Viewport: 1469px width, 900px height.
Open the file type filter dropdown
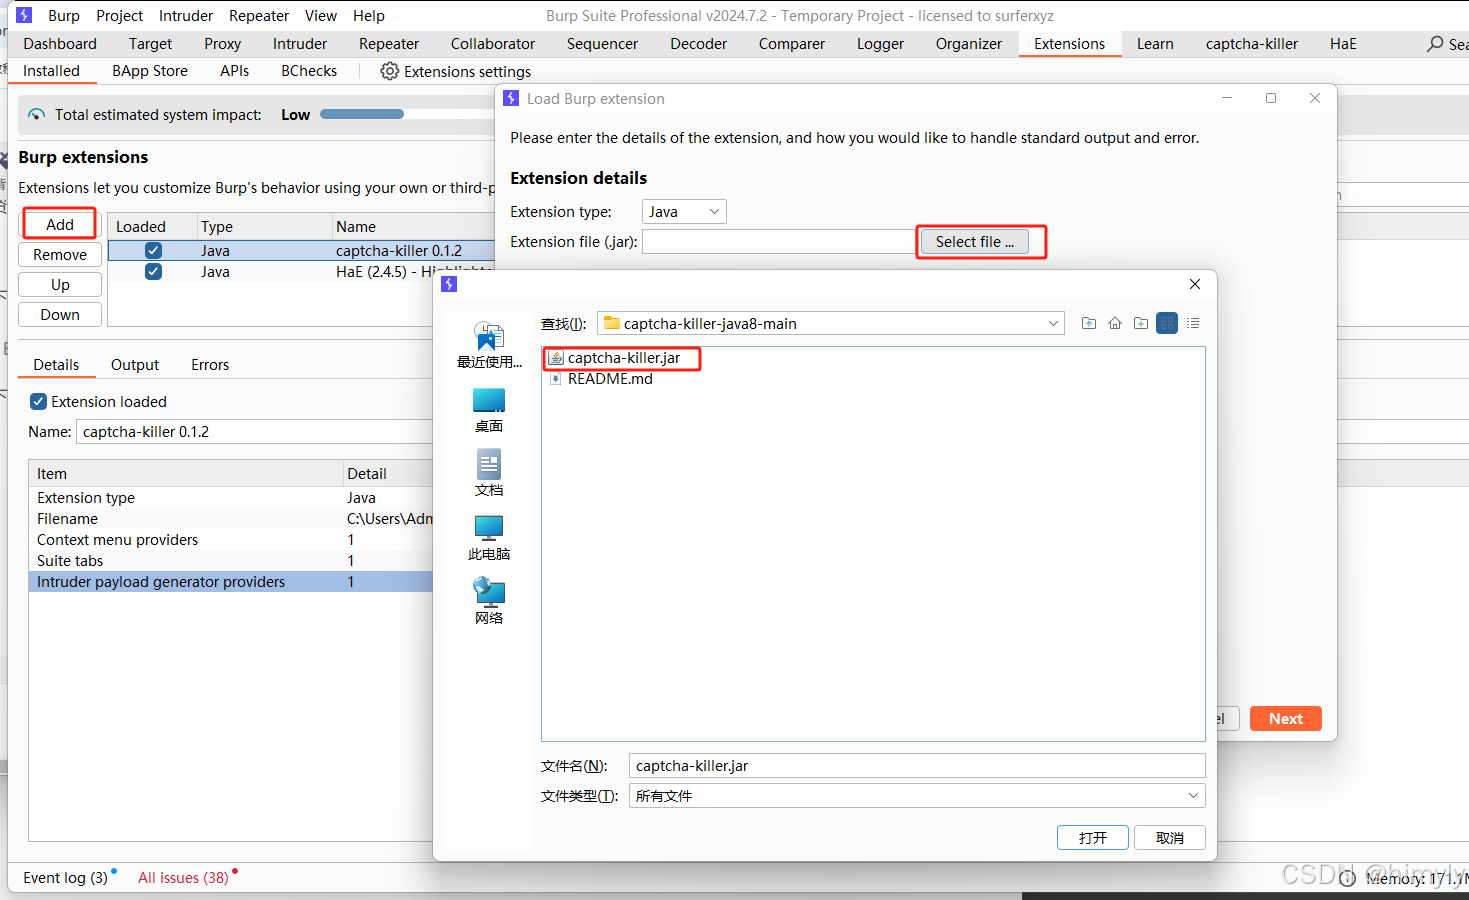click(1193, 796)
